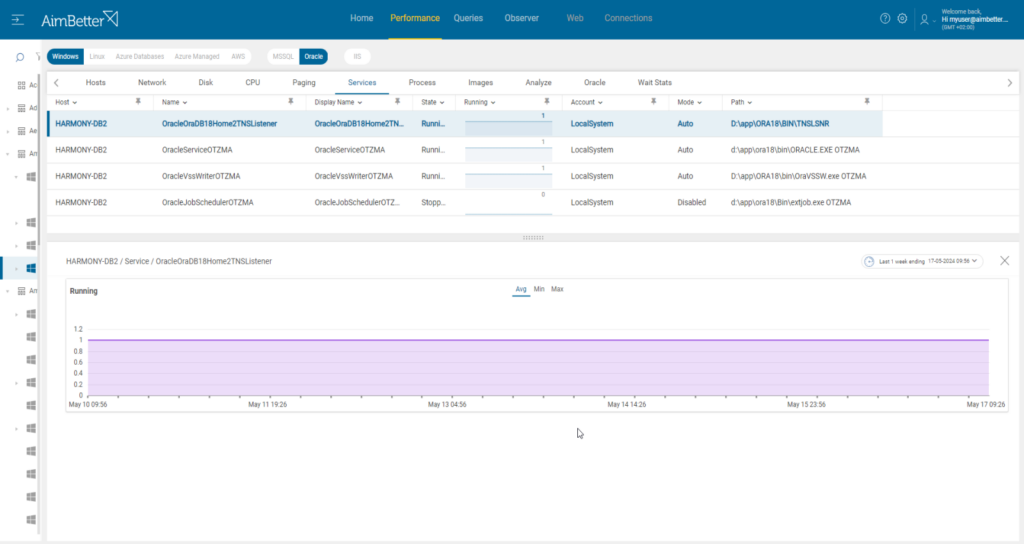
Task: Toggle the Linux platform filter
Action: tap(97, 57)
